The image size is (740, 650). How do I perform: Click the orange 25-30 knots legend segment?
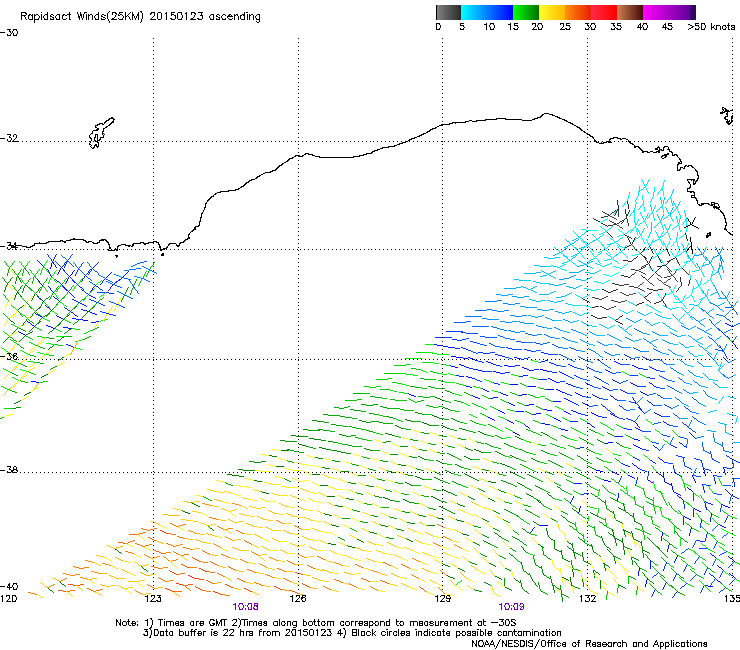tap(578, 12)
